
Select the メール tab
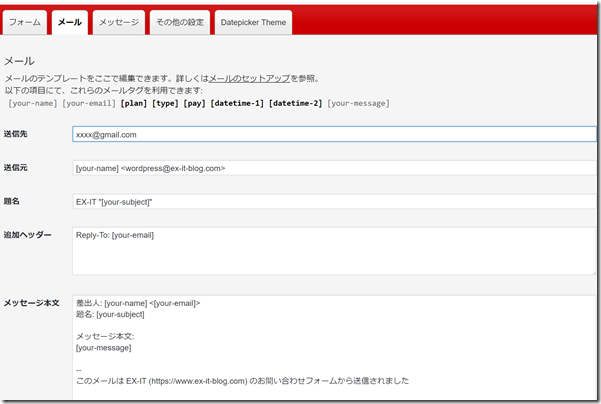pos(70,22)
